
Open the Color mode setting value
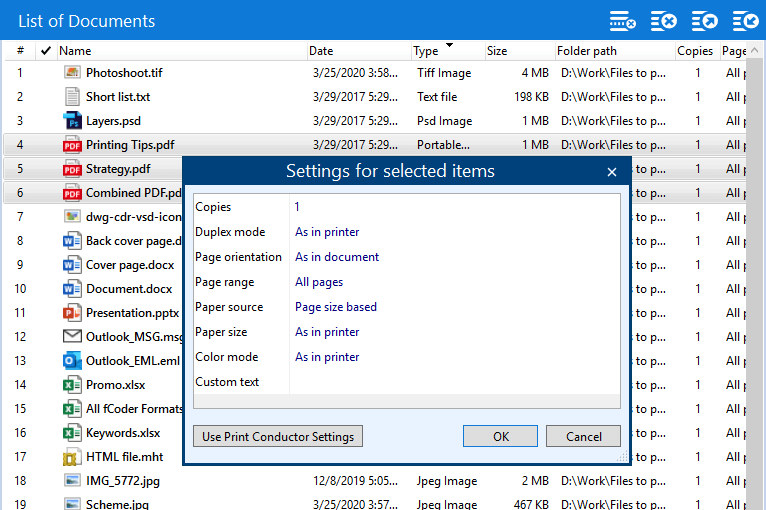coord(327,357)
